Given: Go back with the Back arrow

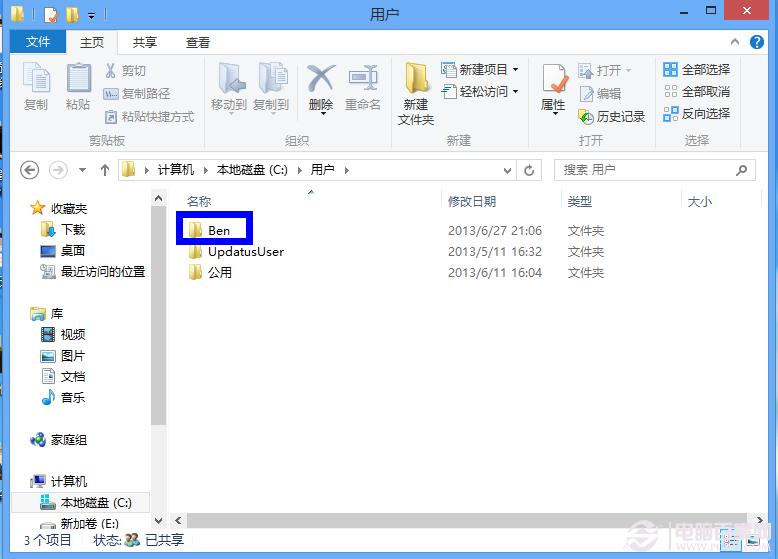Looking at the screenshot, I should (30, 170).
